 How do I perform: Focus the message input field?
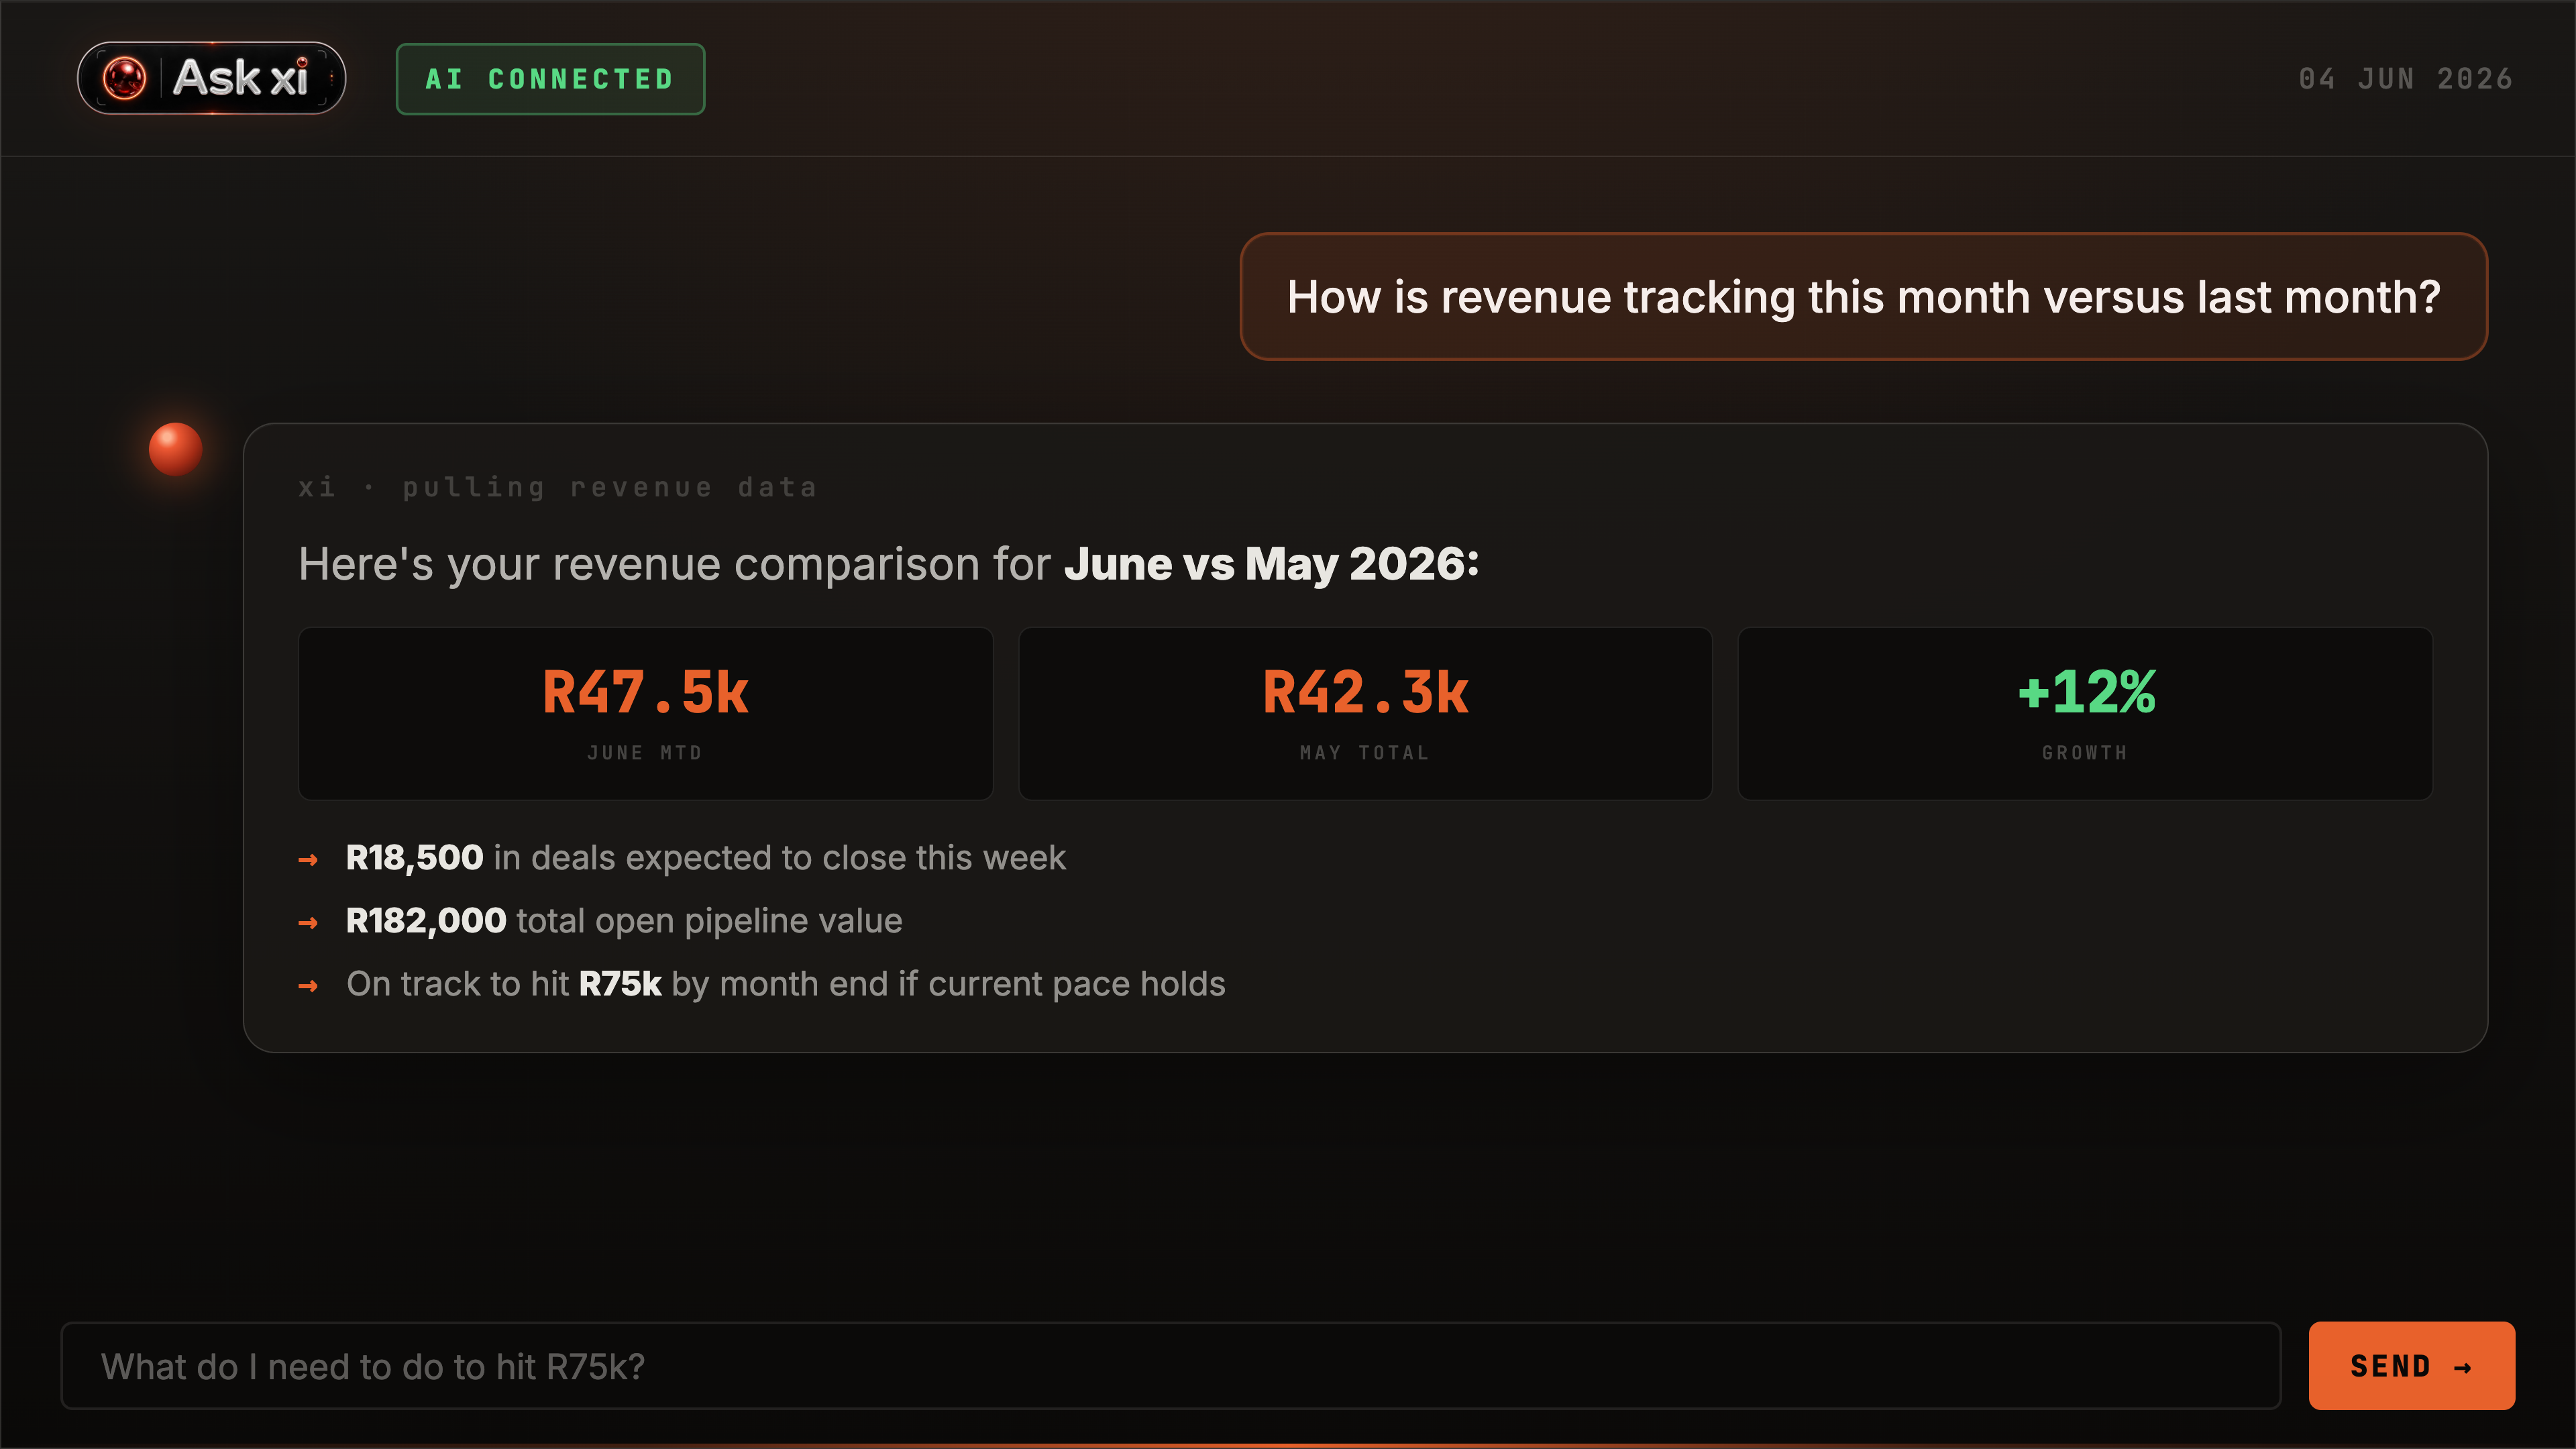click(1171, 1366)
